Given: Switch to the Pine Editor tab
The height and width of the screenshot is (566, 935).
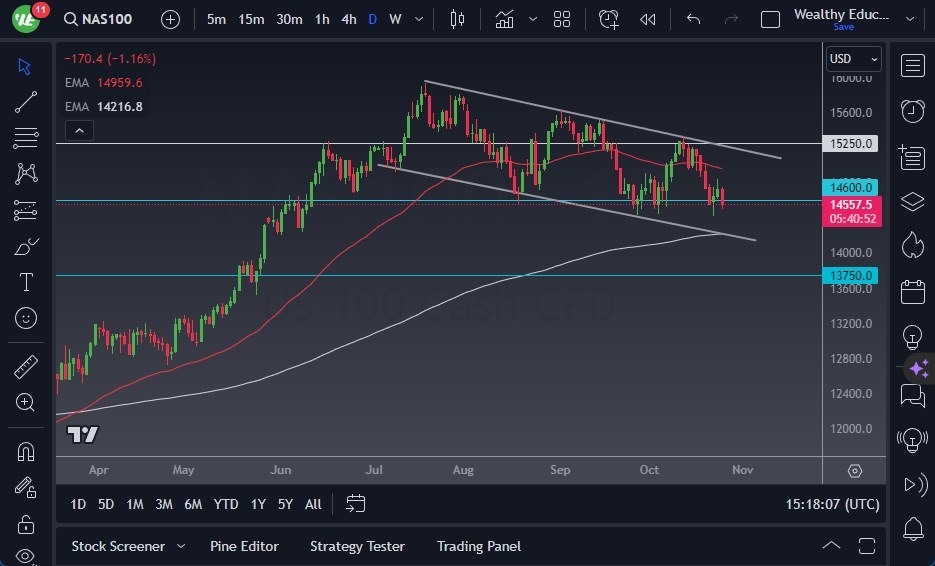Looking at the screenshot, I should pos(244,546).
